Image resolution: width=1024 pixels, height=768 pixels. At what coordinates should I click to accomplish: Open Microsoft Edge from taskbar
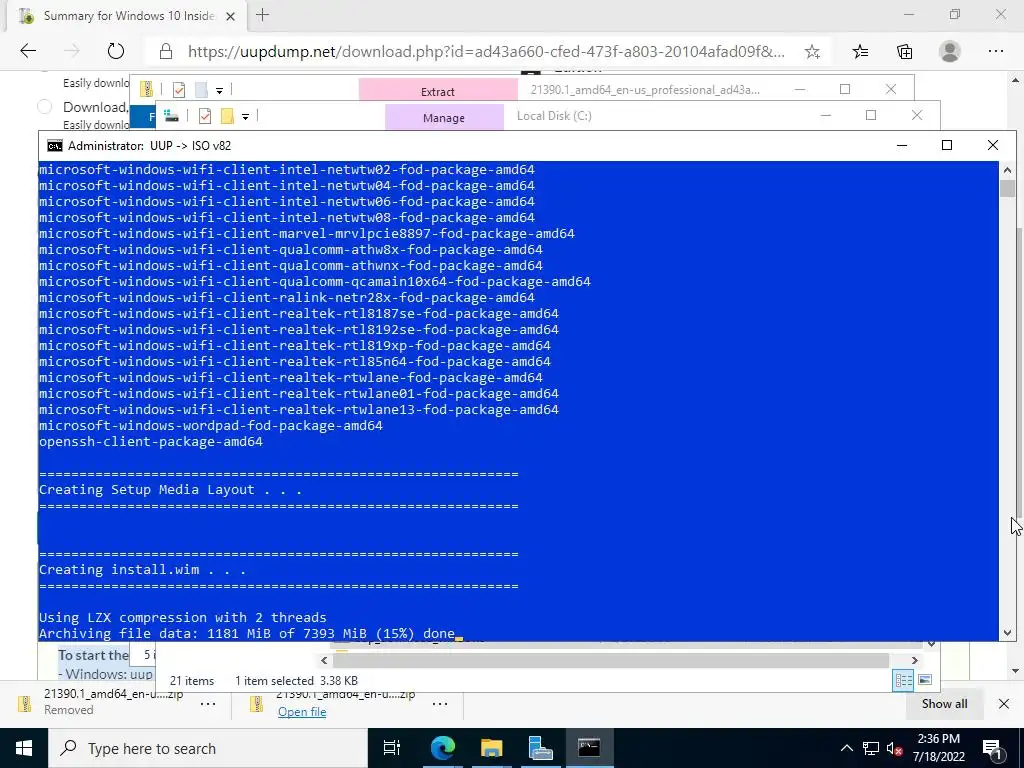pos(442,748)
